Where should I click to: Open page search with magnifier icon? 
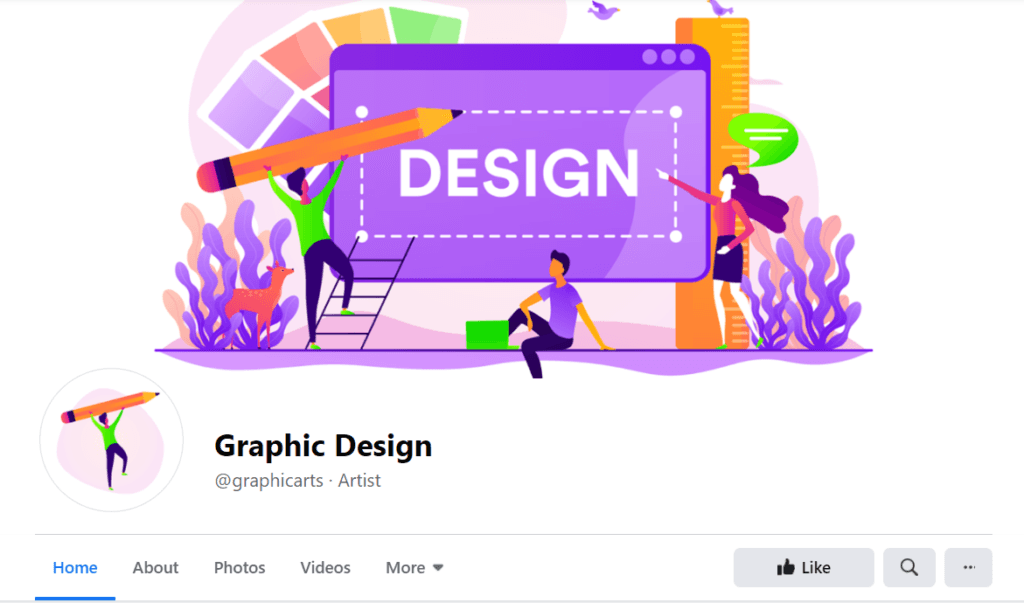point(909,567)
